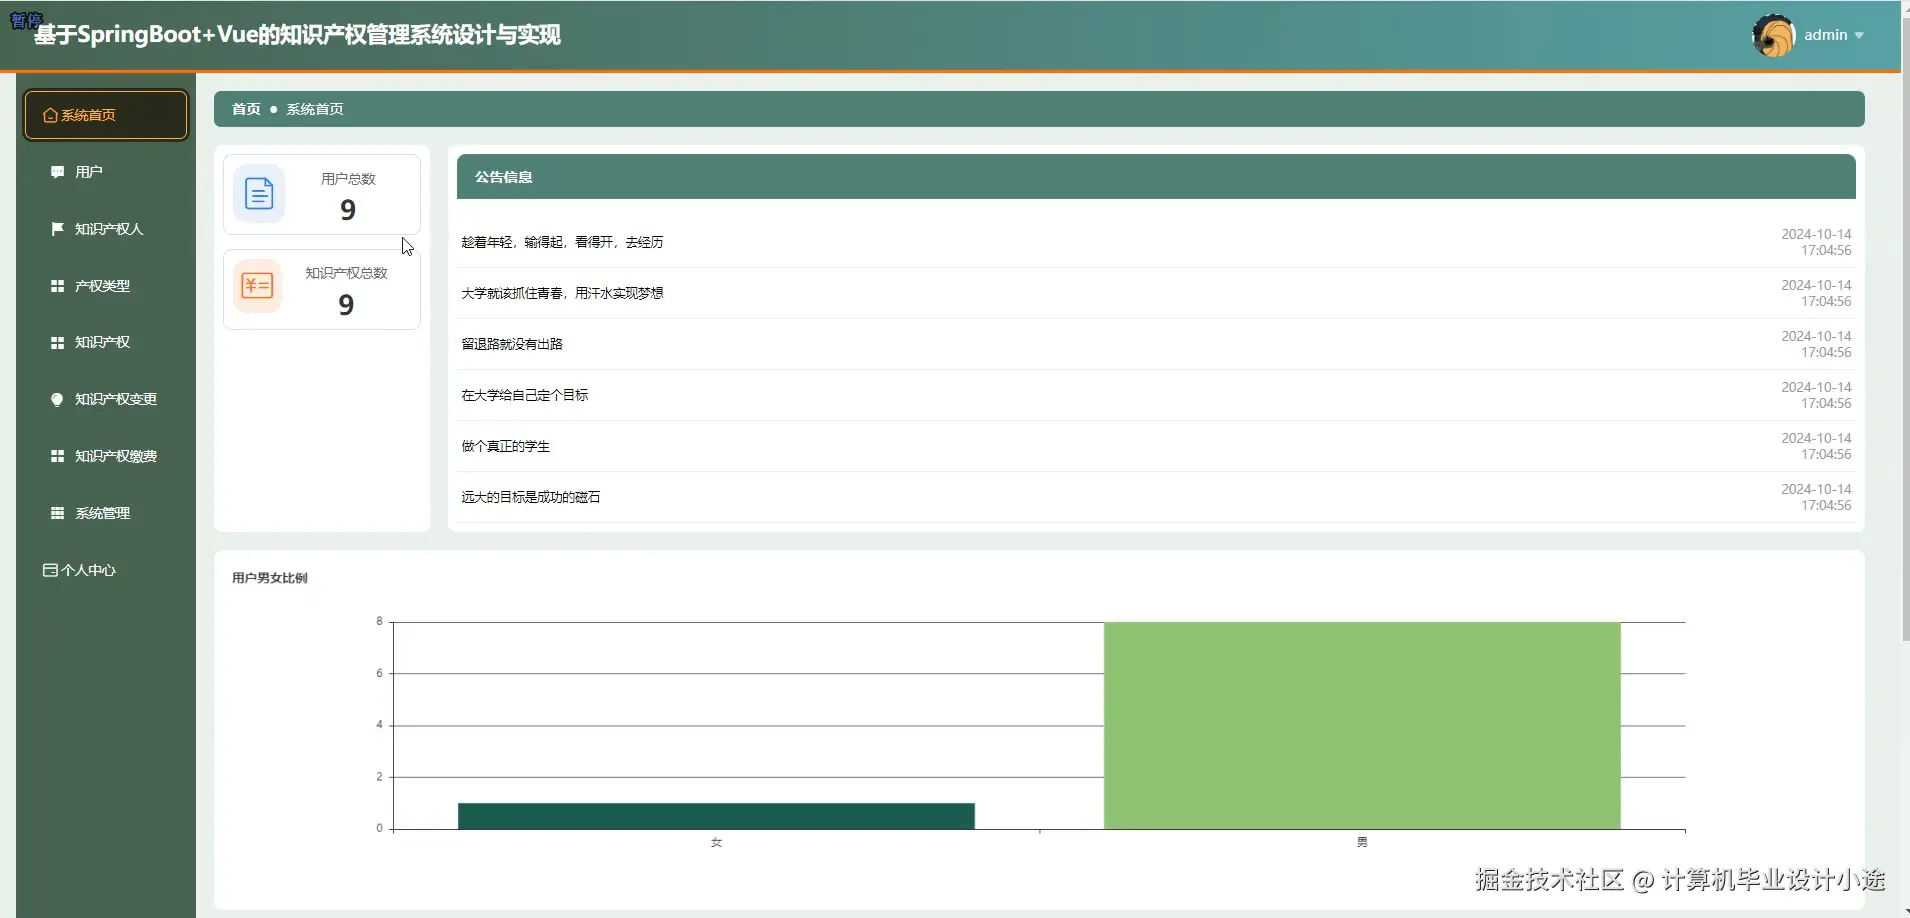Open announcement 做个真正的学生

[505, 446]
